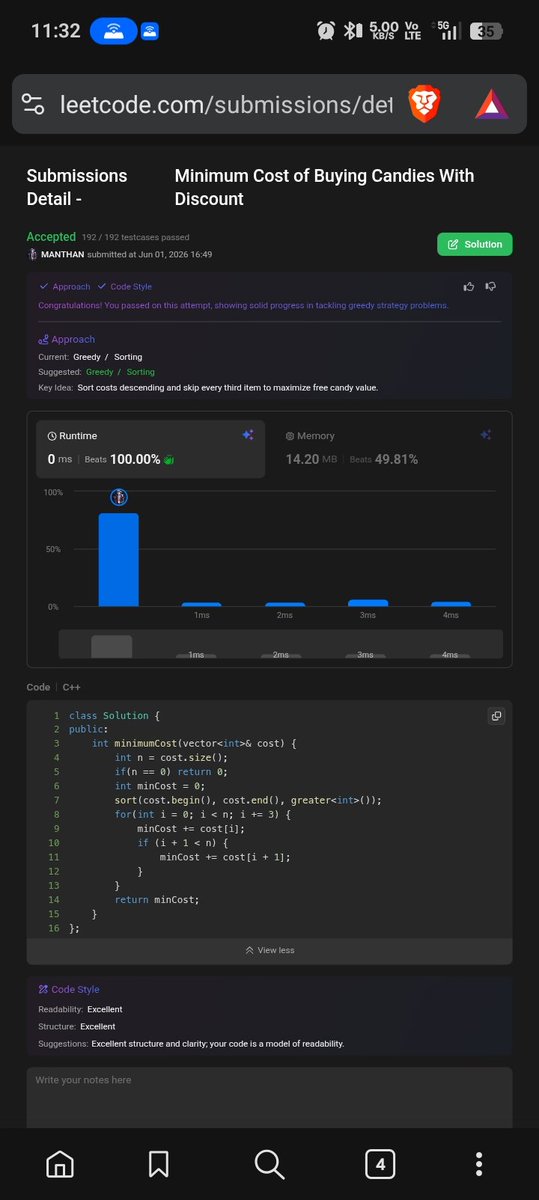The height and width of the screenshot is (1200, 539).
Task: Click the sparkle icon in Memory card
Action: pyautogui.click(x=486, y=435)
